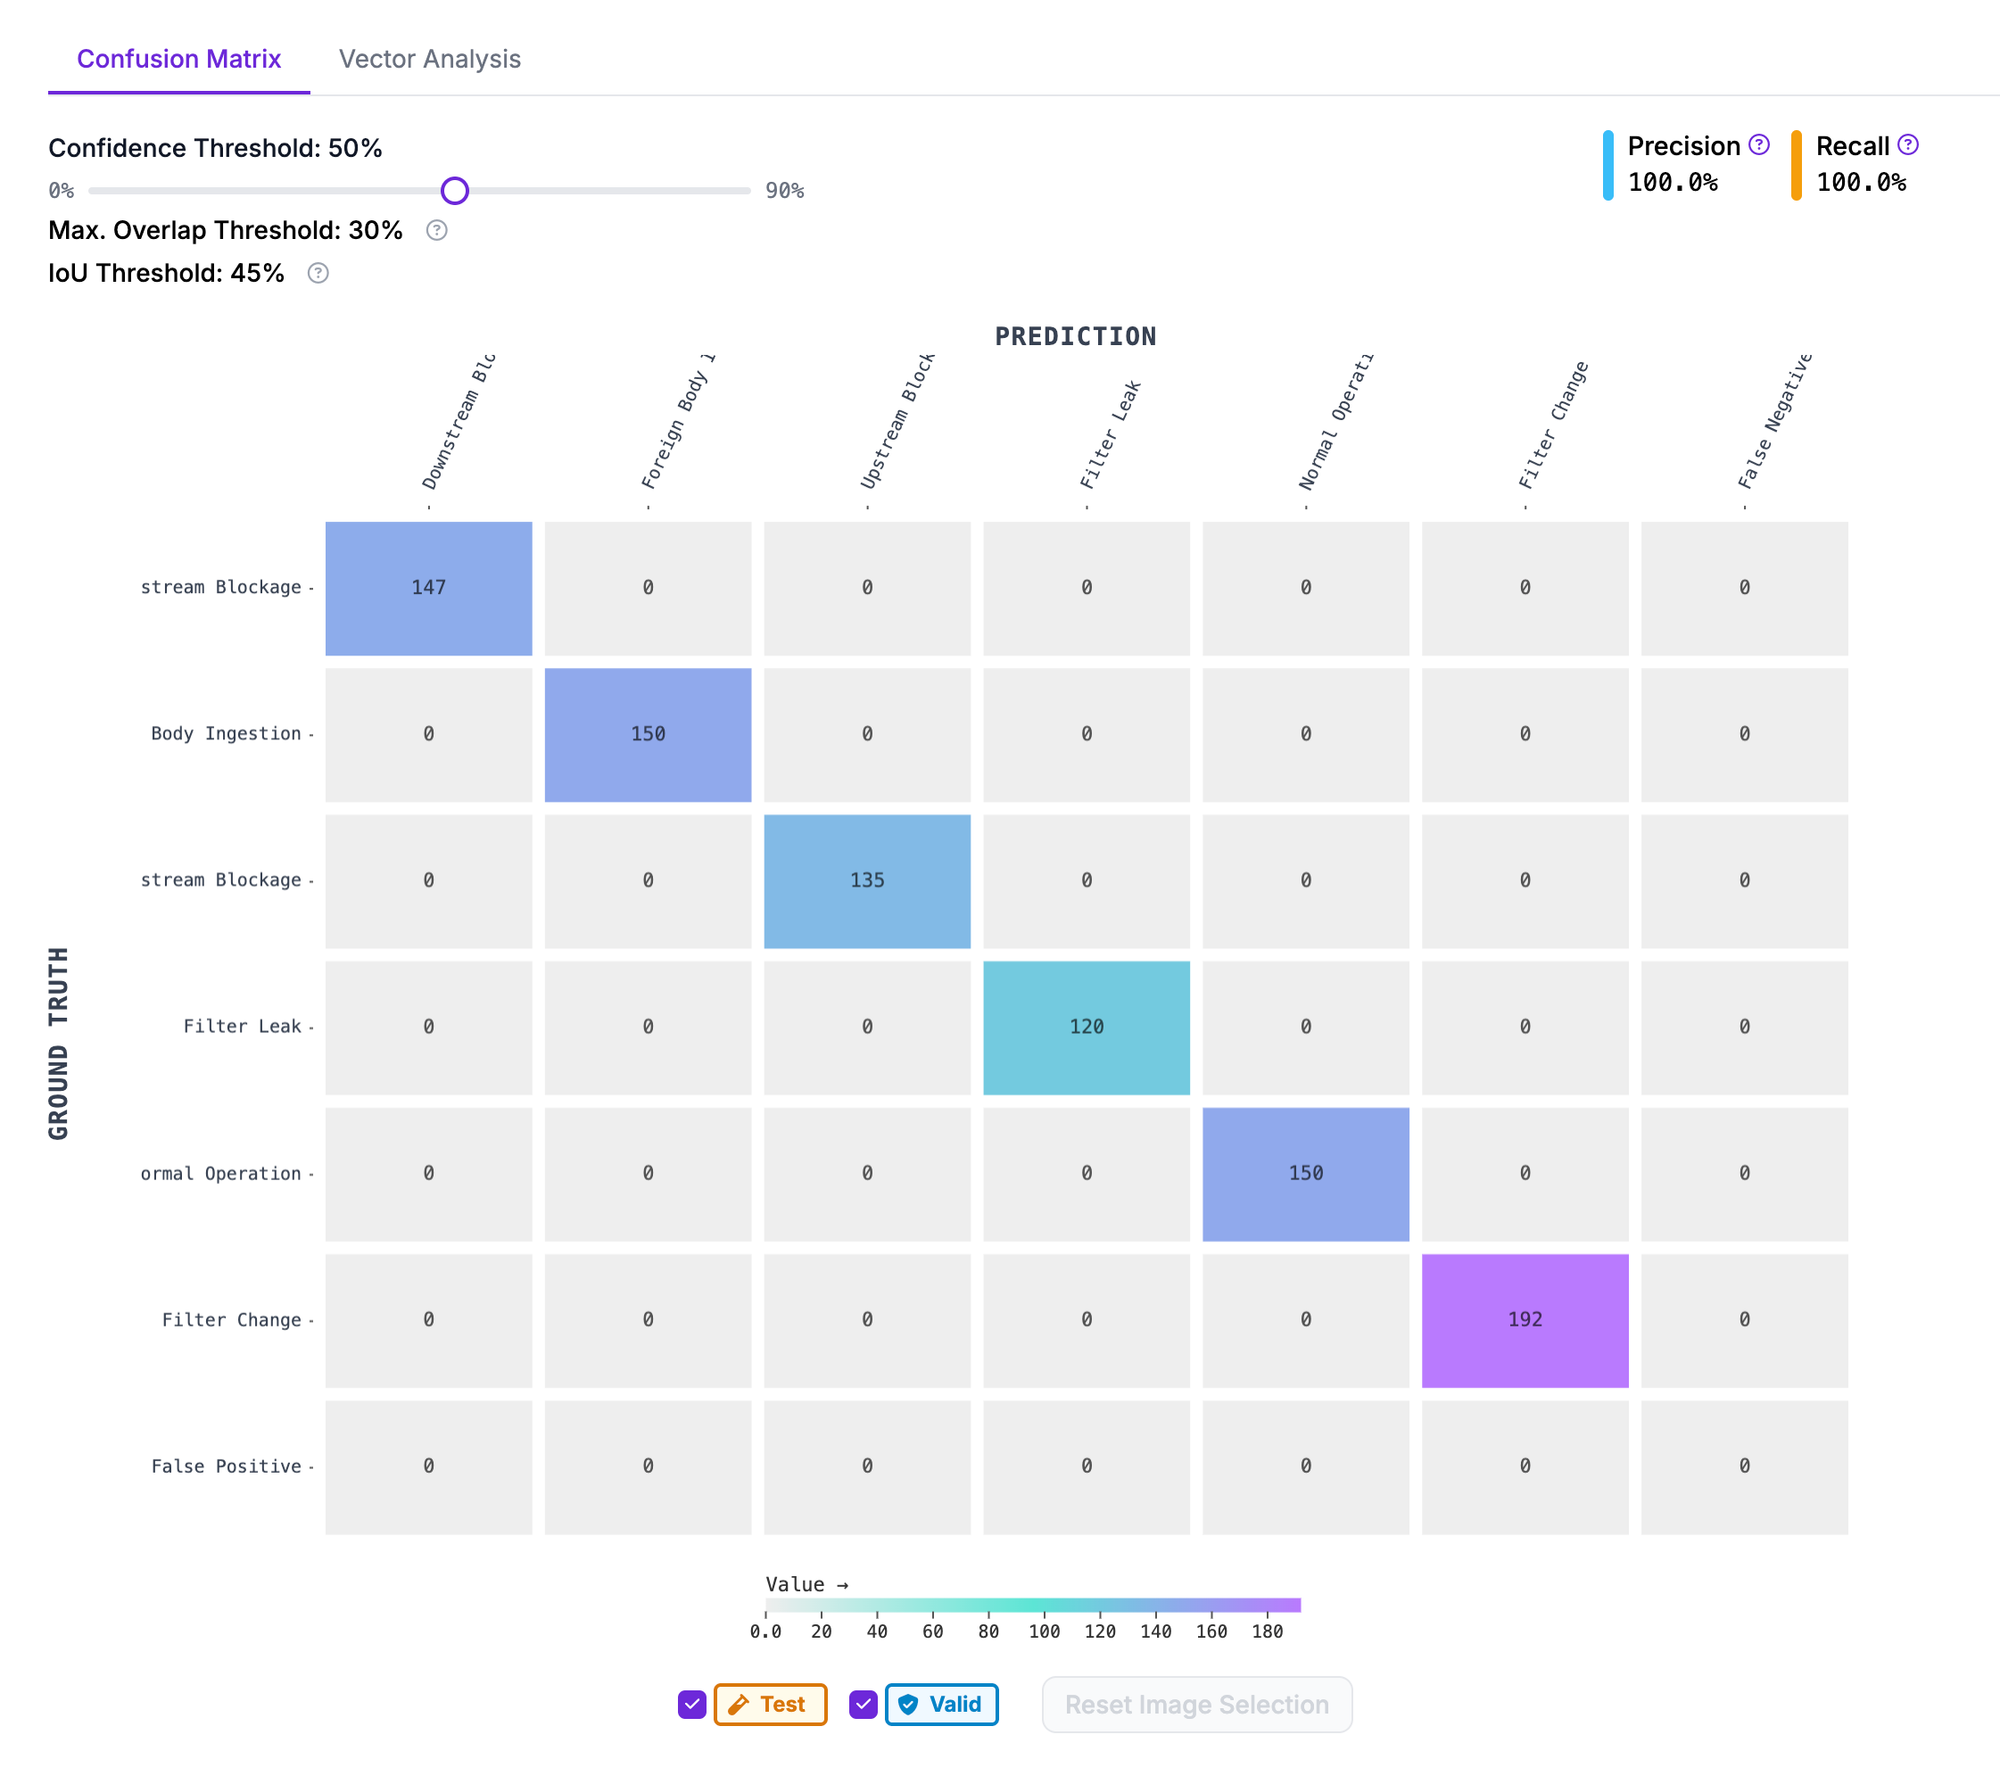Click the orange Test split button
The height and width of the screenshot is (1775, 2000).
click(770, 1704)
